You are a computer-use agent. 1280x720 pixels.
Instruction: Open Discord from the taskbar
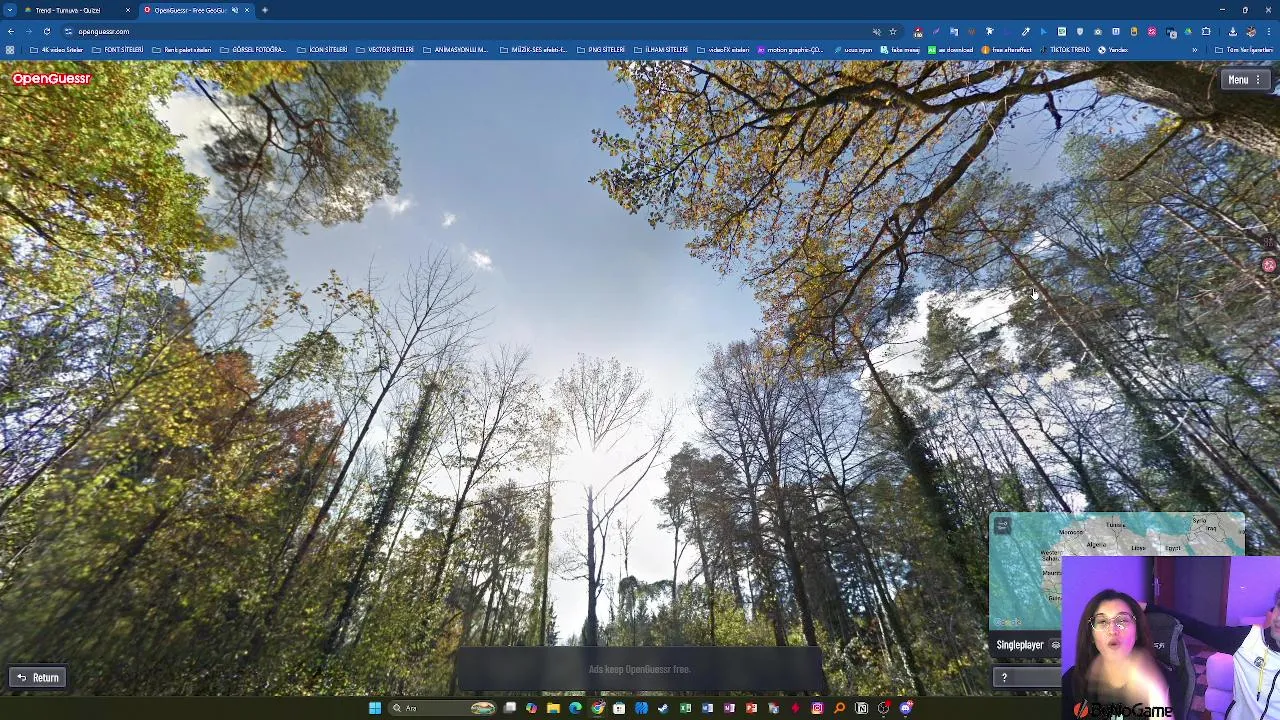coord(905,708)
